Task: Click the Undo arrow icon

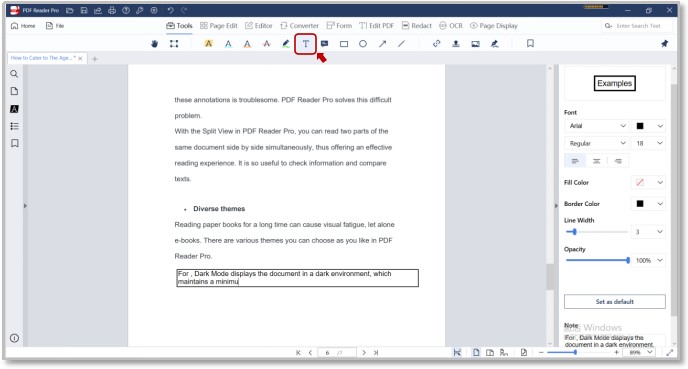Action: tap(170, 10)
